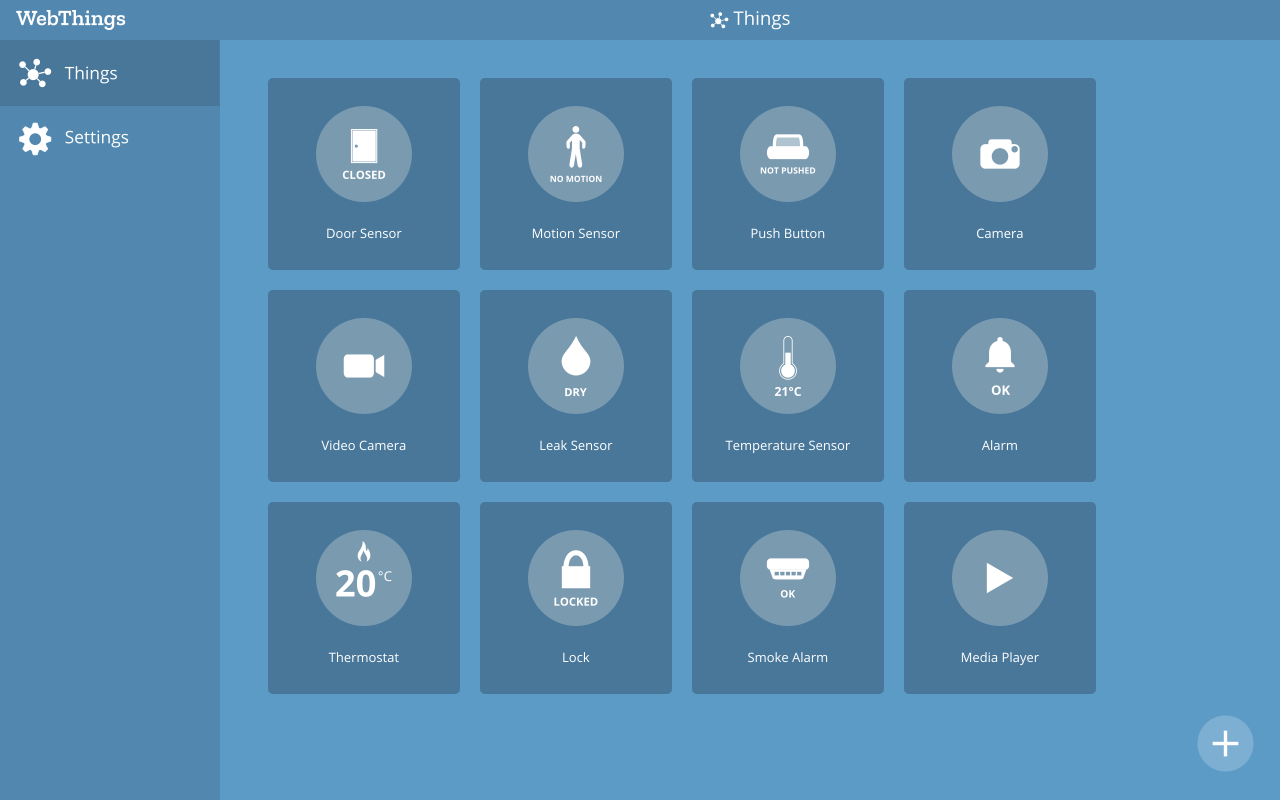Click the Alarm bell icon
The width and height of the screenshot is (1280, 800).
(999, 366)
